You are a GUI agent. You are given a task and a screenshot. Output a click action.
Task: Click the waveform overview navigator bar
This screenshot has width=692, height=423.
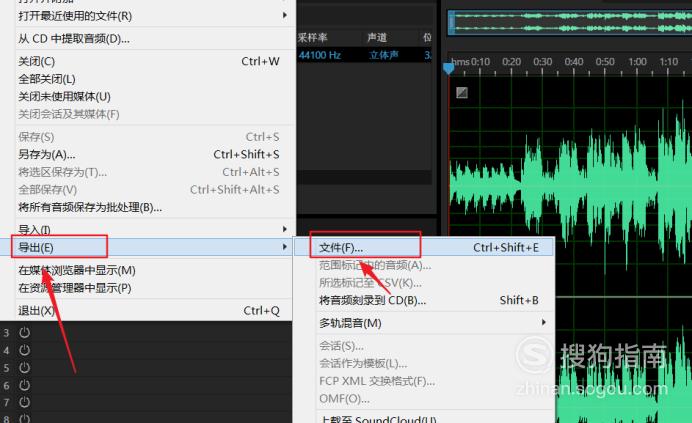570,22
